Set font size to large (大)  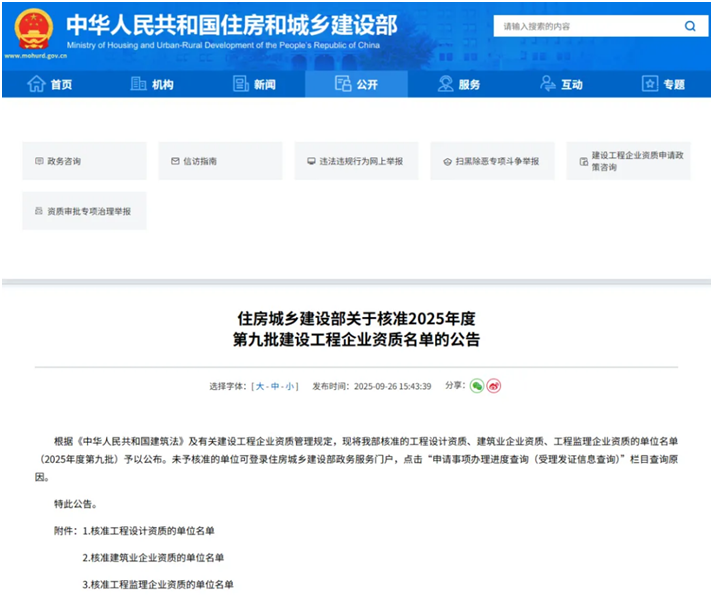(x=259, y=386)
